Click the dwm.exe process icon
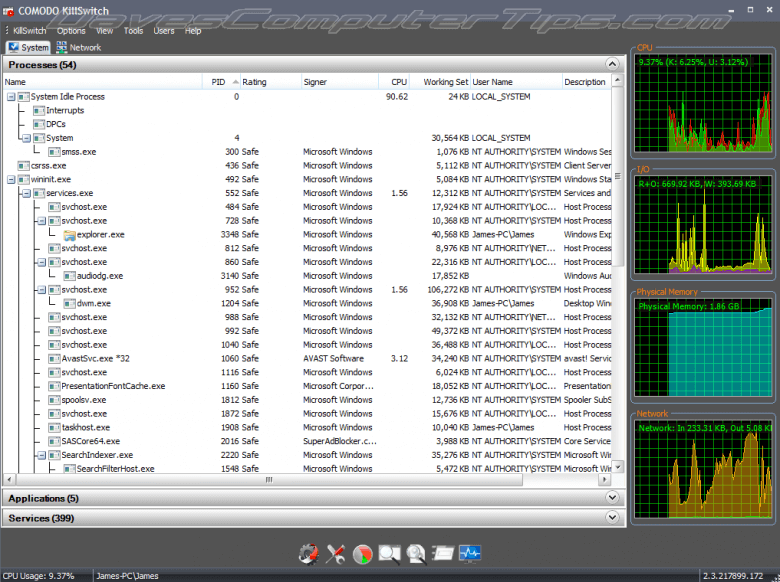The image size is (780, 582). click(69, 303)
